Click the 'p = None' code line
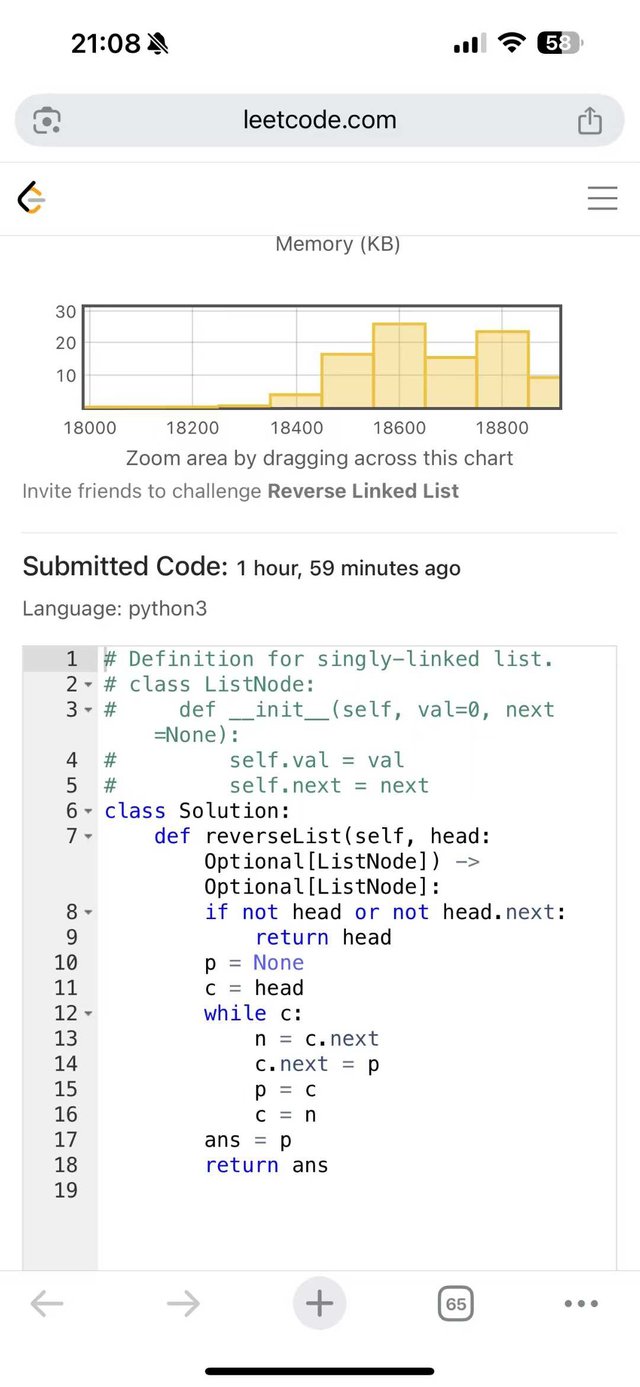This screenshot has width=640, height=1387. click(x=254, y=962)
